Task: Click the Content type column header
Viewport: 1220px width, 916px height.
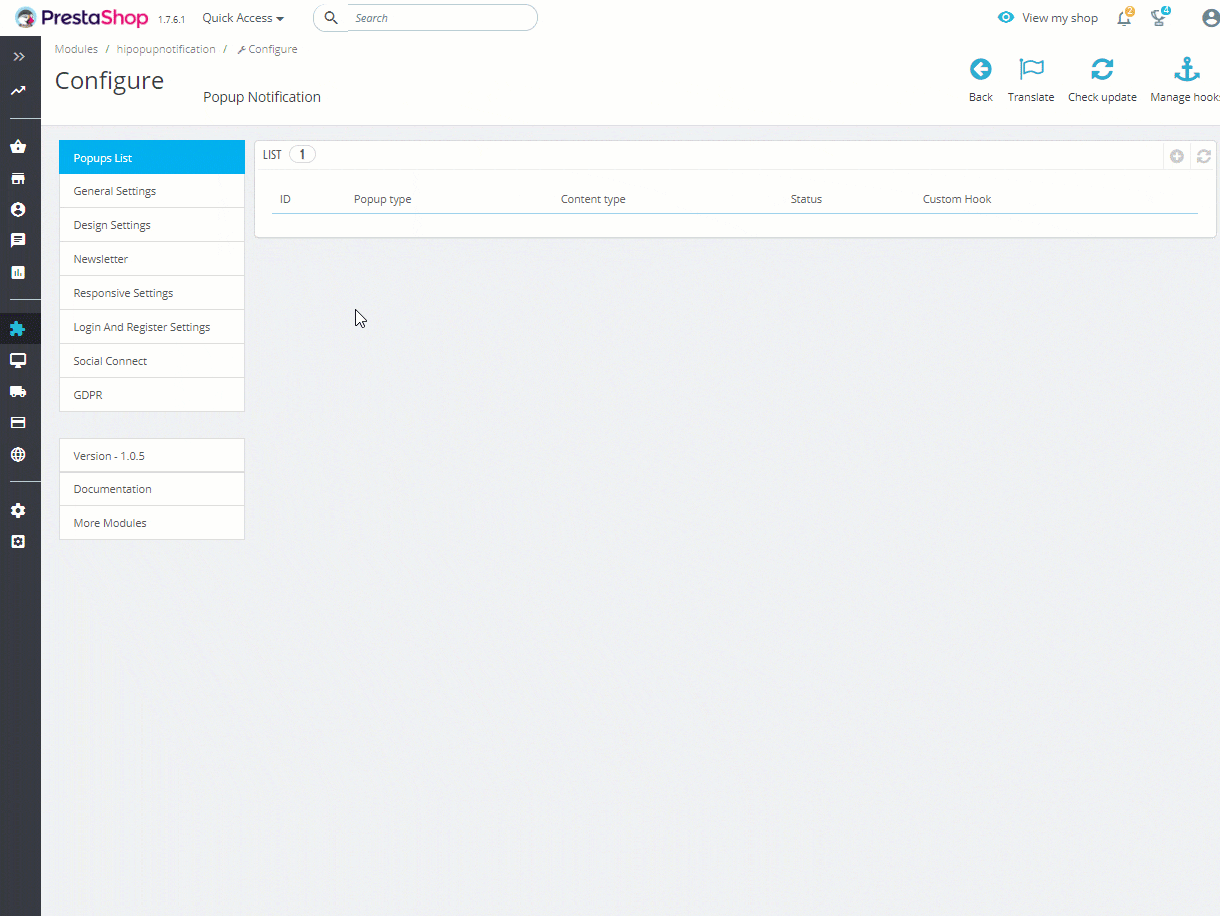Action: point(593,199)
